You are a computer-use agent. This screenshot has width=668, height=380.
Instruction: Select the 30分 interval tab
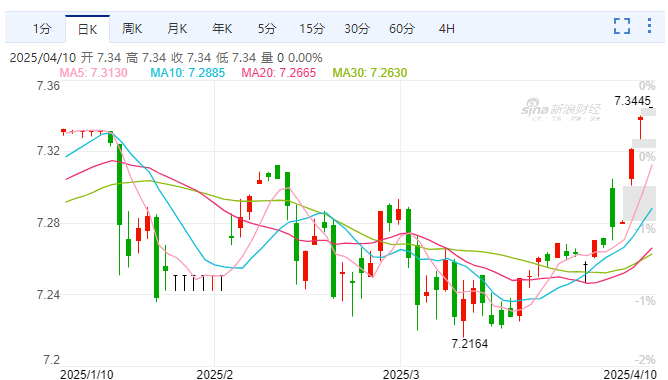[x=357, y=29]
